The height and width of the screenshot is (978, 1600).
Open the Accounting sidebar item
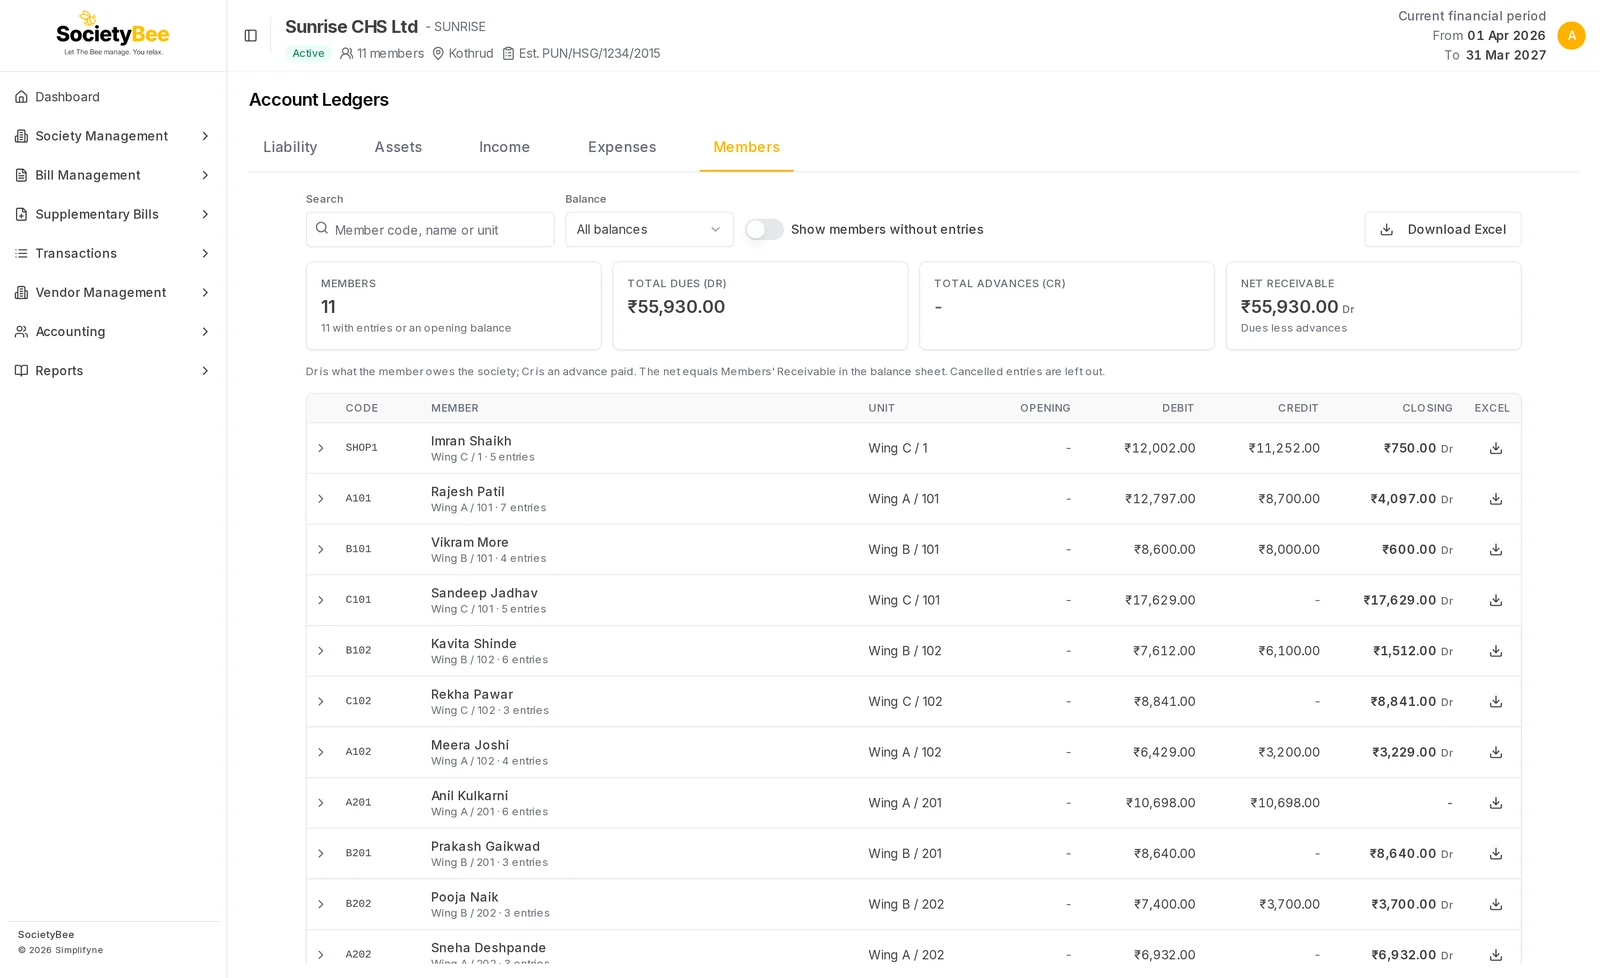113,331
